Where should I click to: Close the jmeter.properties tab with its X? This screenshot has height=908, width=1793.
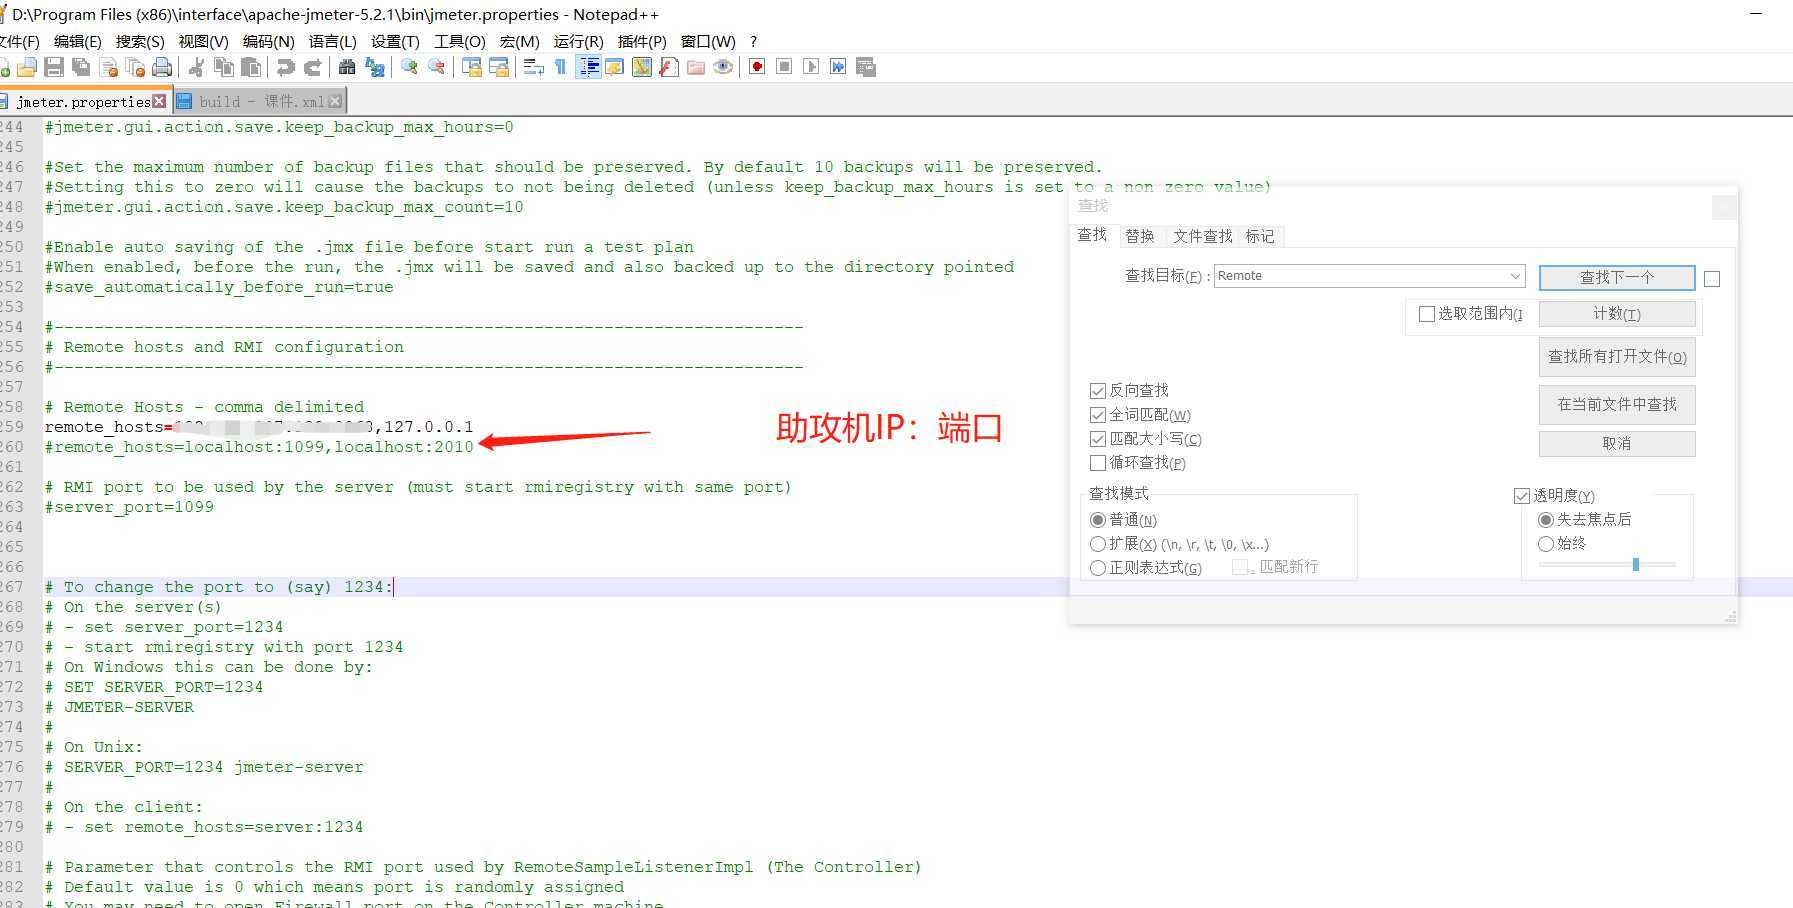point(159,101)
